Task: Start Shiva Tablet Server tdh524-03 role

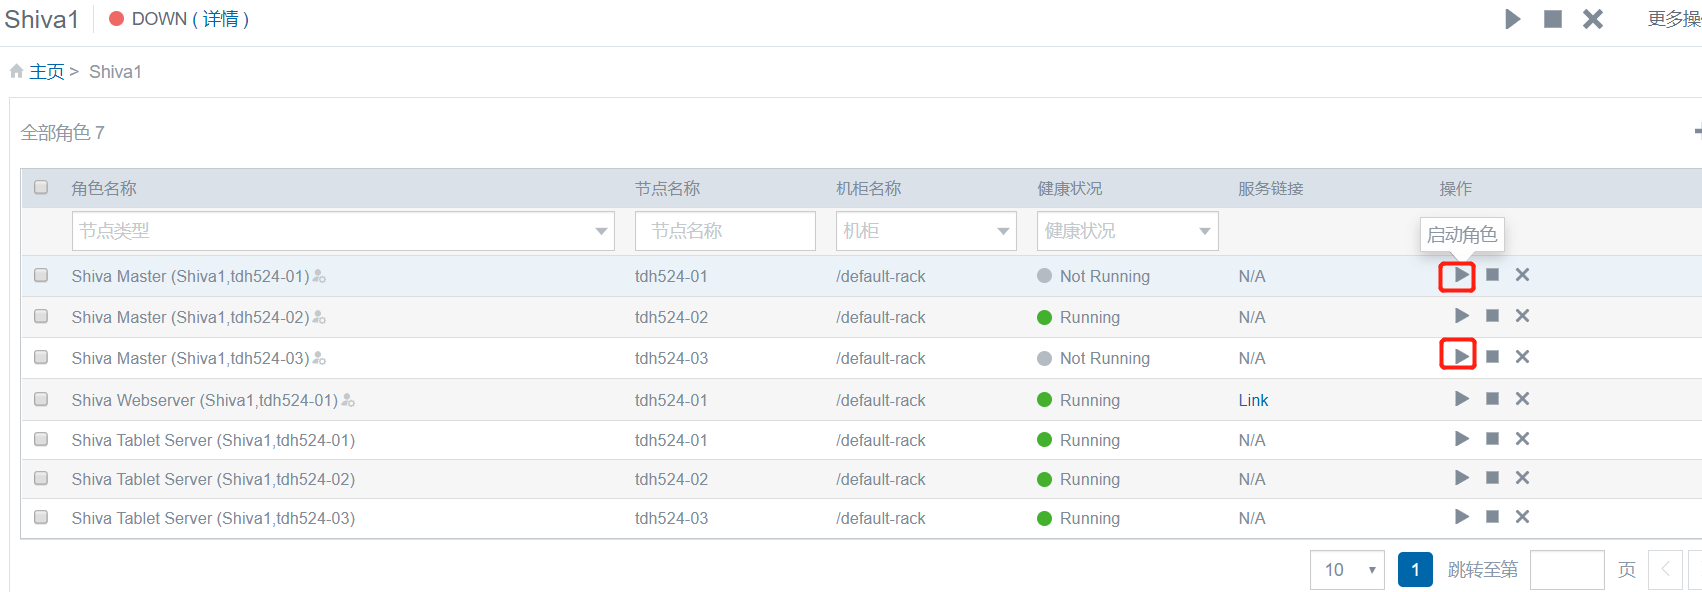Action: tap(1461, 517)
